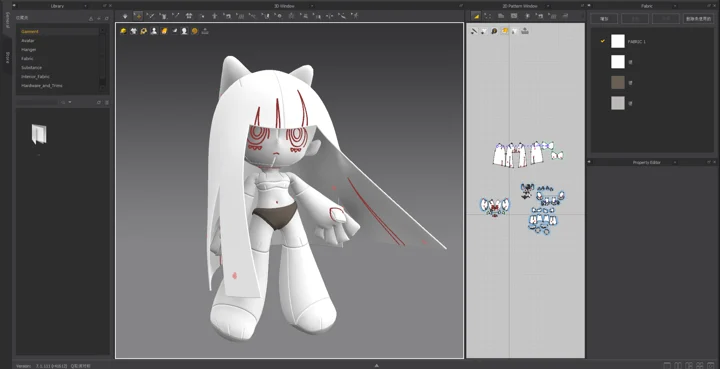Toggle white garment shirt icon in 3D viewport
Viewport: 720px width, 369px height.
tap(134, 31)
